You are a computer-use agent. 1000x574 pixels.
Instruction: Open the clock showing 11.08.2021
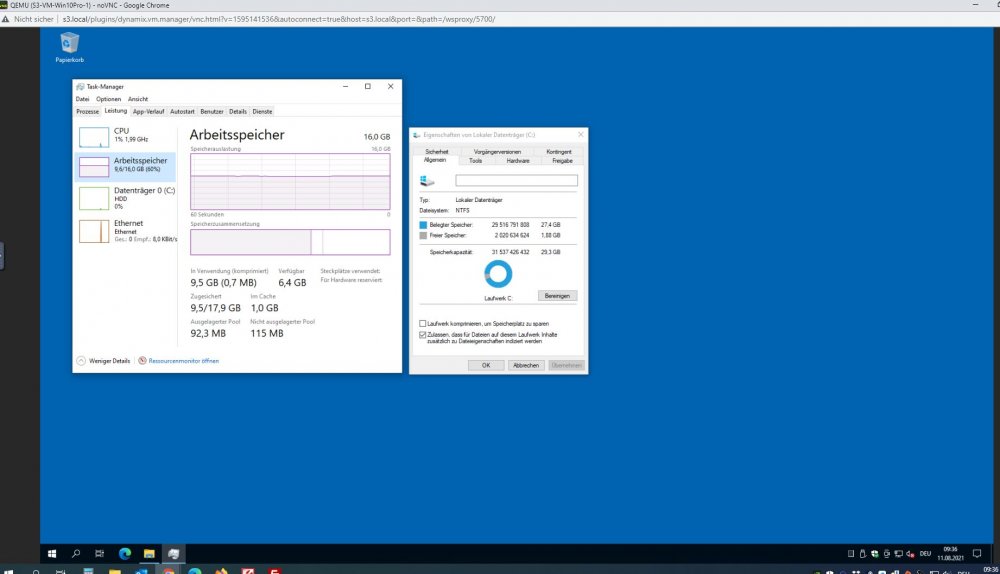tap(950, 553)
